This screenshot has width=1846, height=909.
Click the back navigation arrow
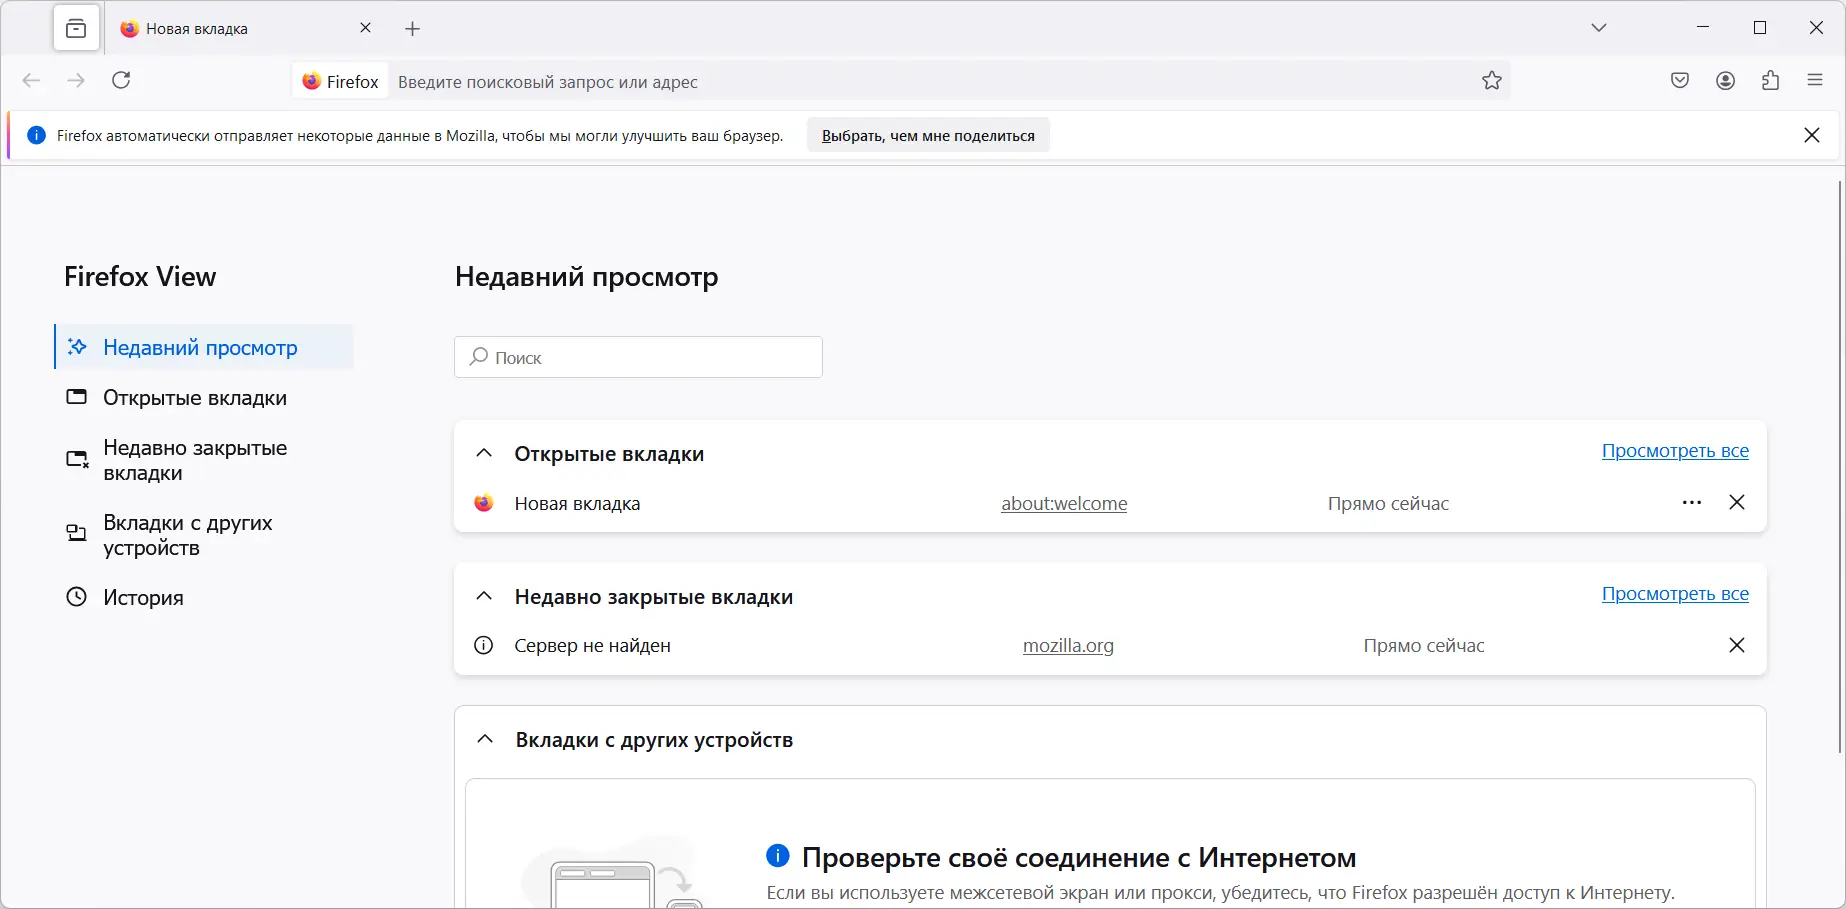point(31,81)
